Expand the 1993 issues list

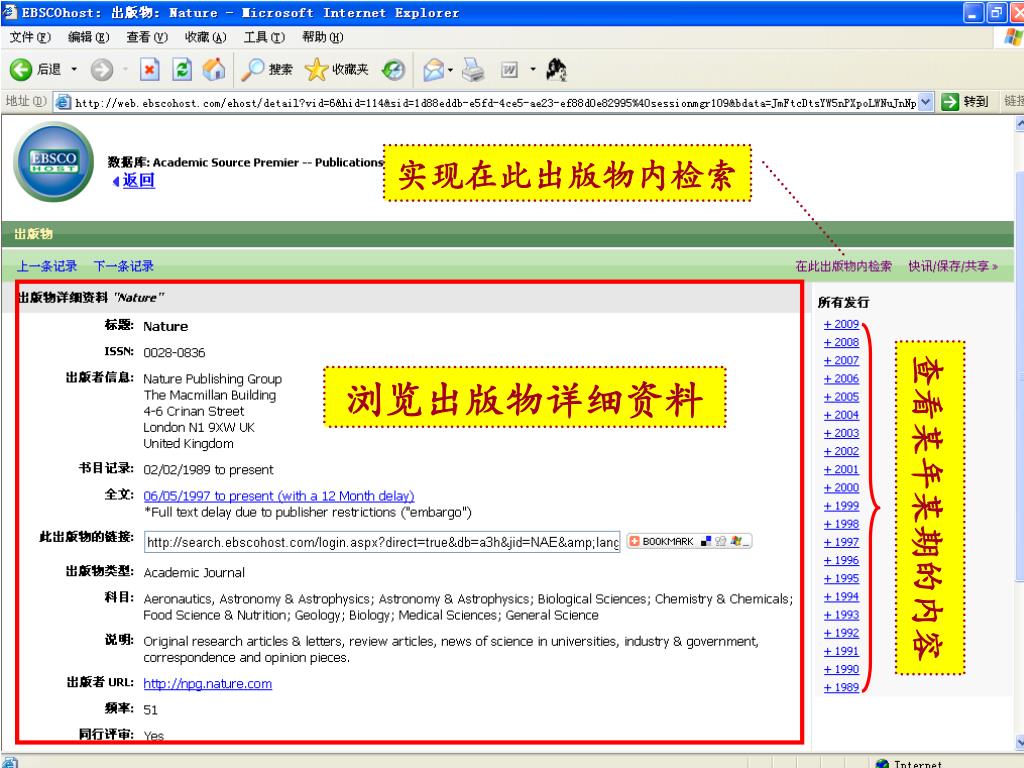point(841,615)
